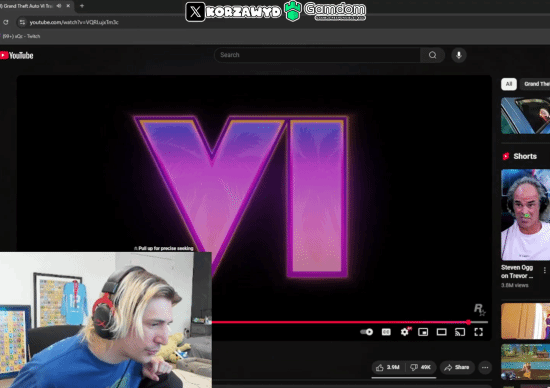Open the three-dot more actions menu
Viewport: 550px width, 388px height.
485,367
